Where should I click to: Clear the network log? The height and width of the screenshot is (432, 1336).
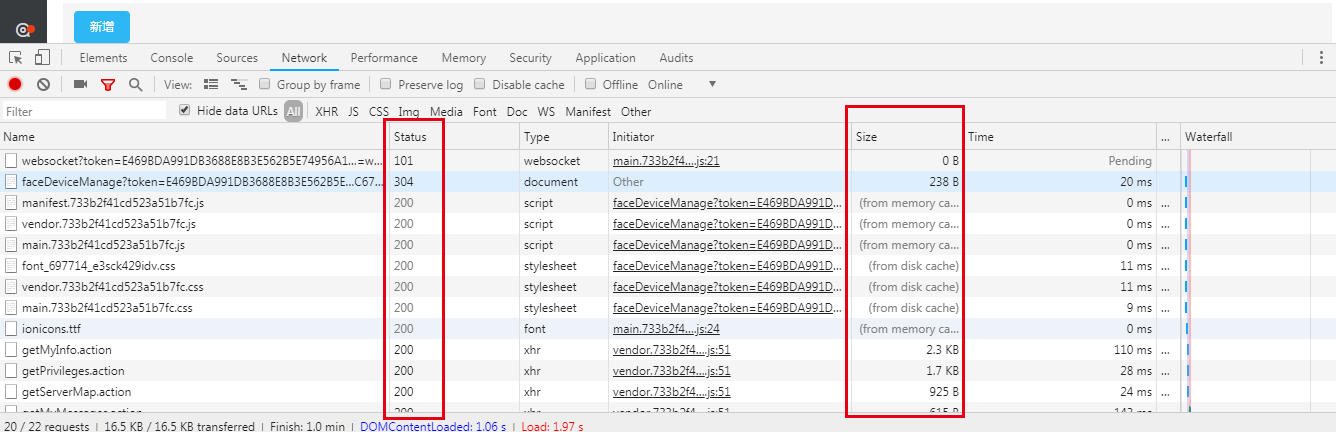[x=44, y=85]
